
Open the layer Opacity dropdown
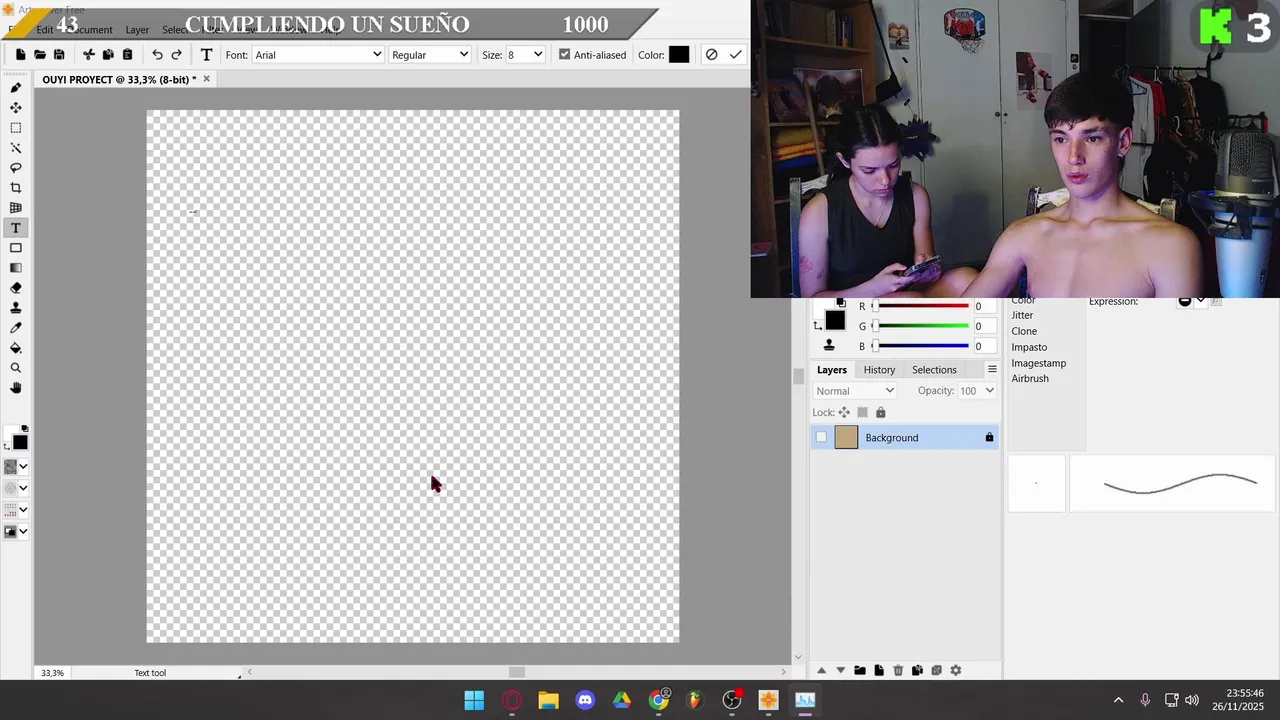(x=977, y=391)
